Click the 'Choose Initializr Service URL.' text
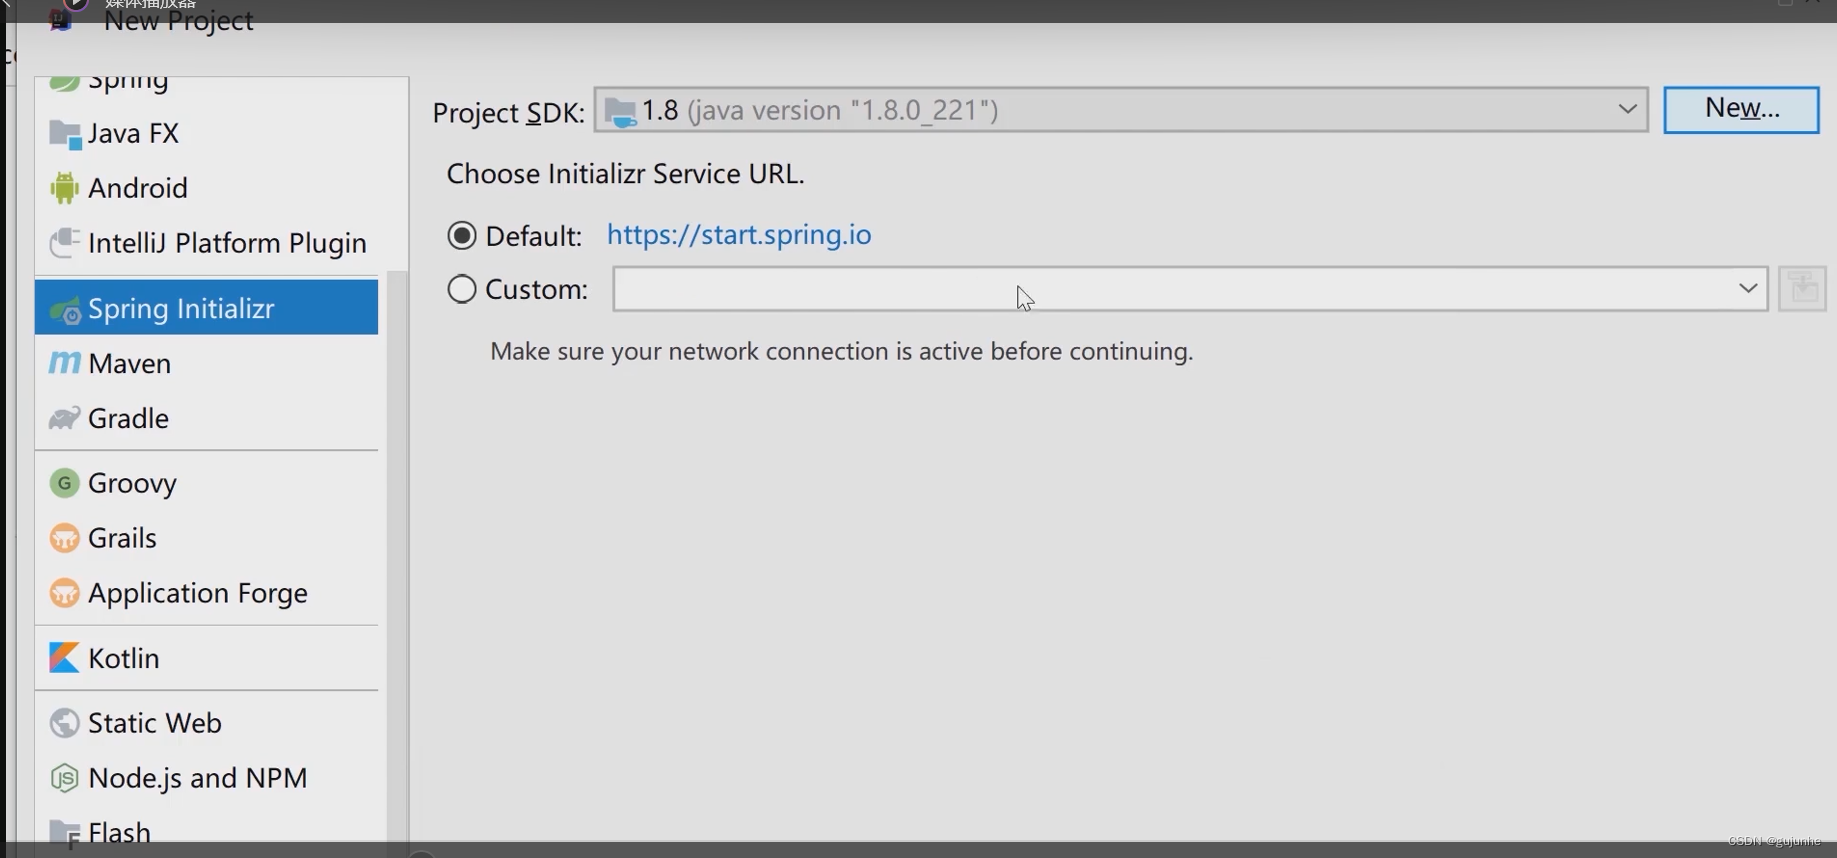 pyautogui.click(x=625, y=174)
